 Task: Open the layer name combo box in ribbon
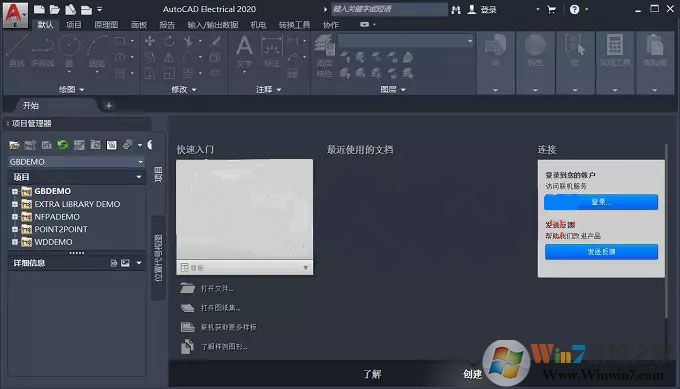tap(405, 41)
